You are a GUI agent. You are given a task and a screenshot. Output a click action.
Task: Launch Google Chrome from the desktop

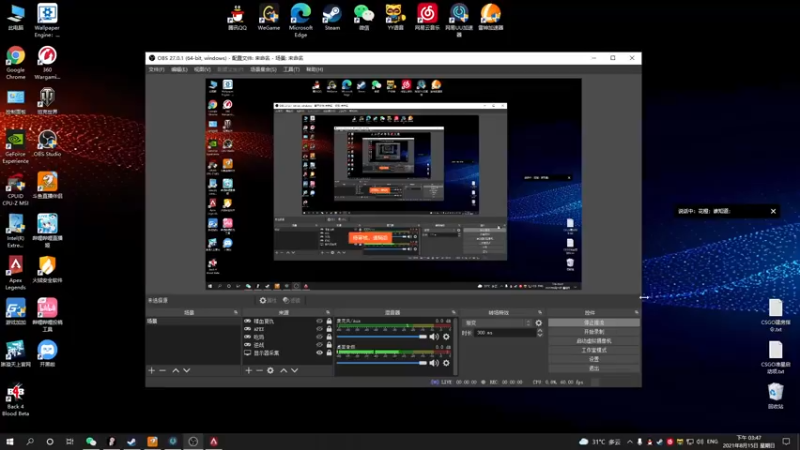click(x=15, y=63)
